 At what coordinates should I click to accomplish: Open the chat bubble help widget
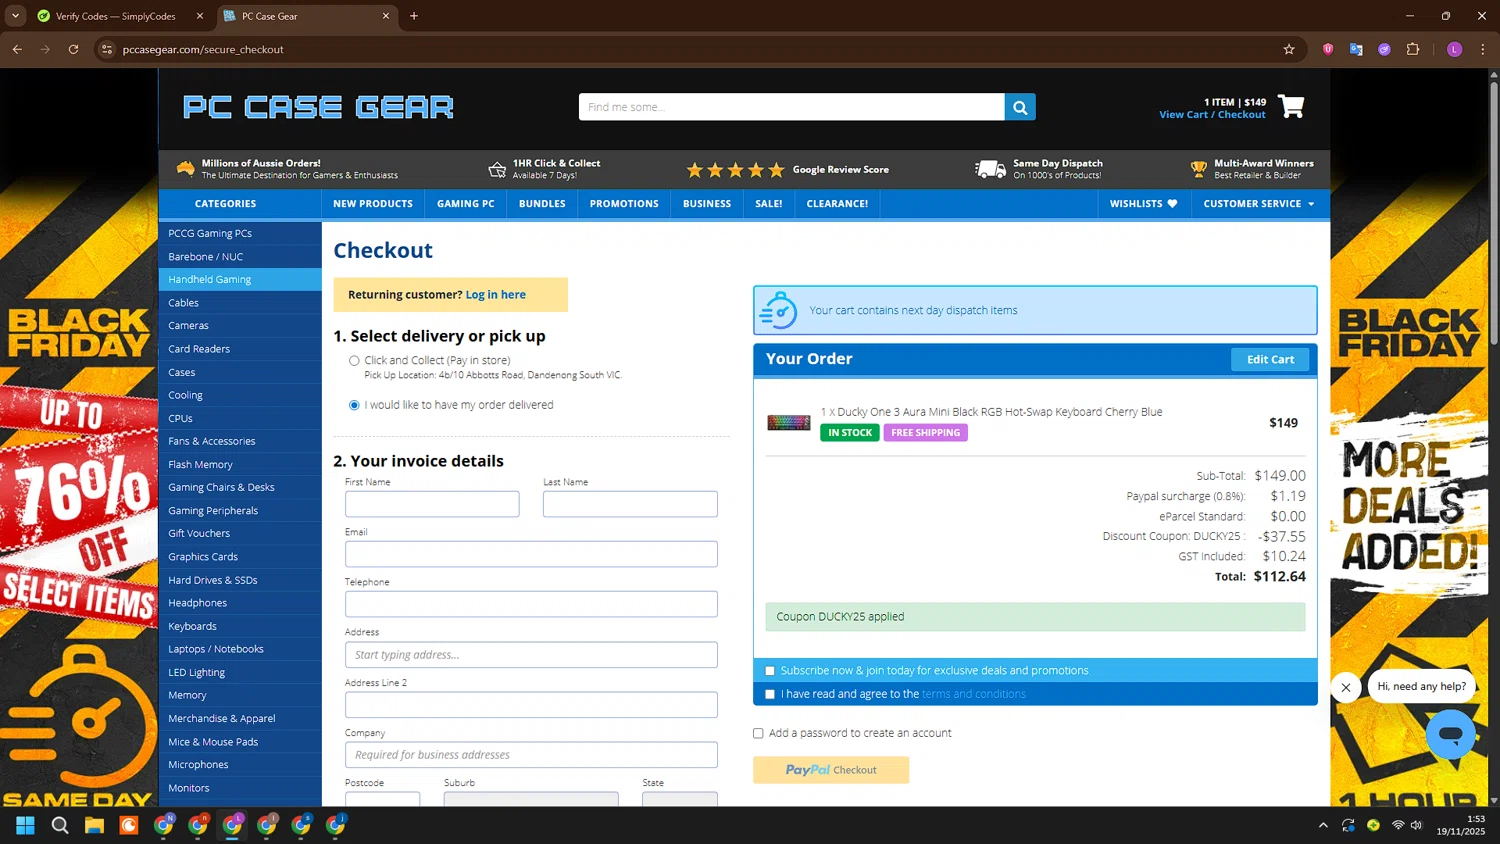coord(1451,735)
